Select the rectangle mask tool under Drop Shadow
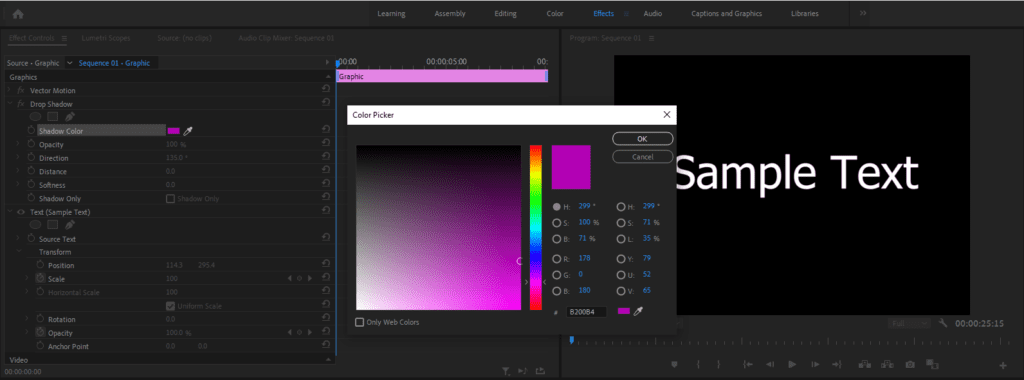 pos(53,117)
